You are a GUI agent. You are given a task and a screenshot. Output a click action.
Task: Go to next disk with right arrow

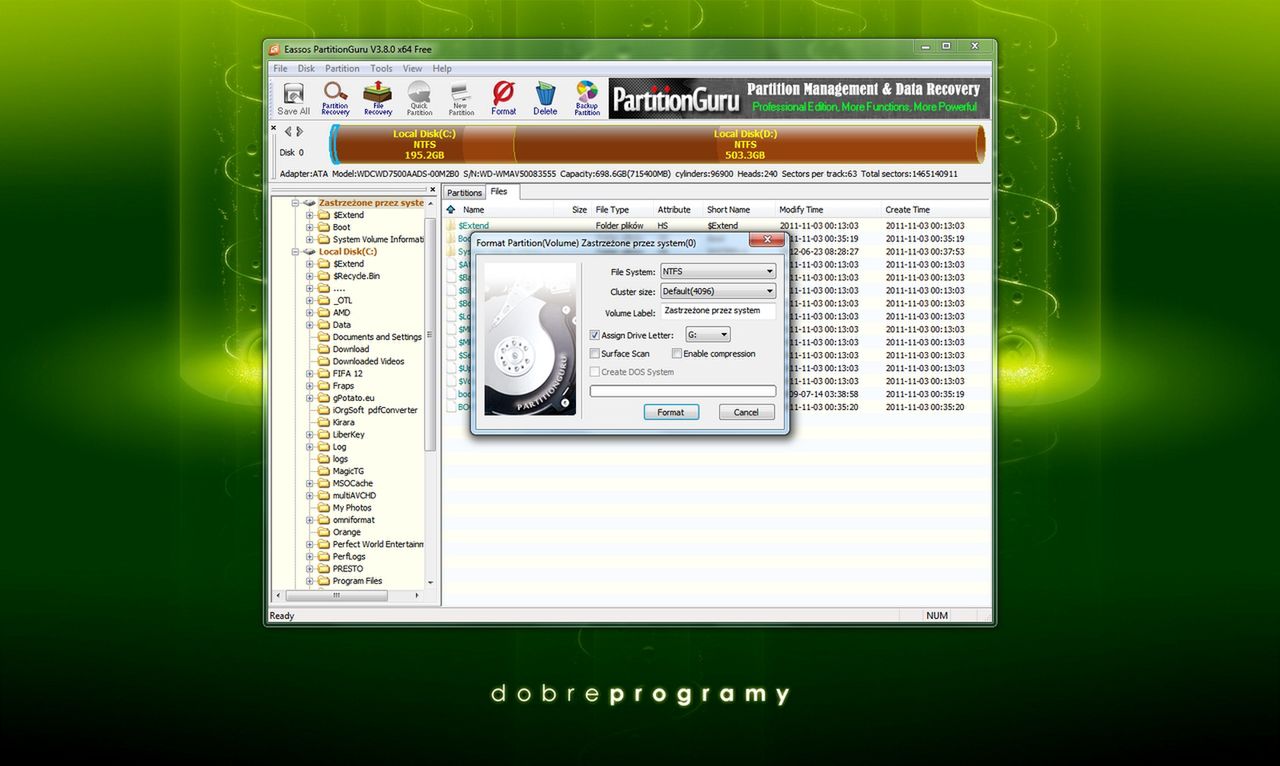point(300,131)
